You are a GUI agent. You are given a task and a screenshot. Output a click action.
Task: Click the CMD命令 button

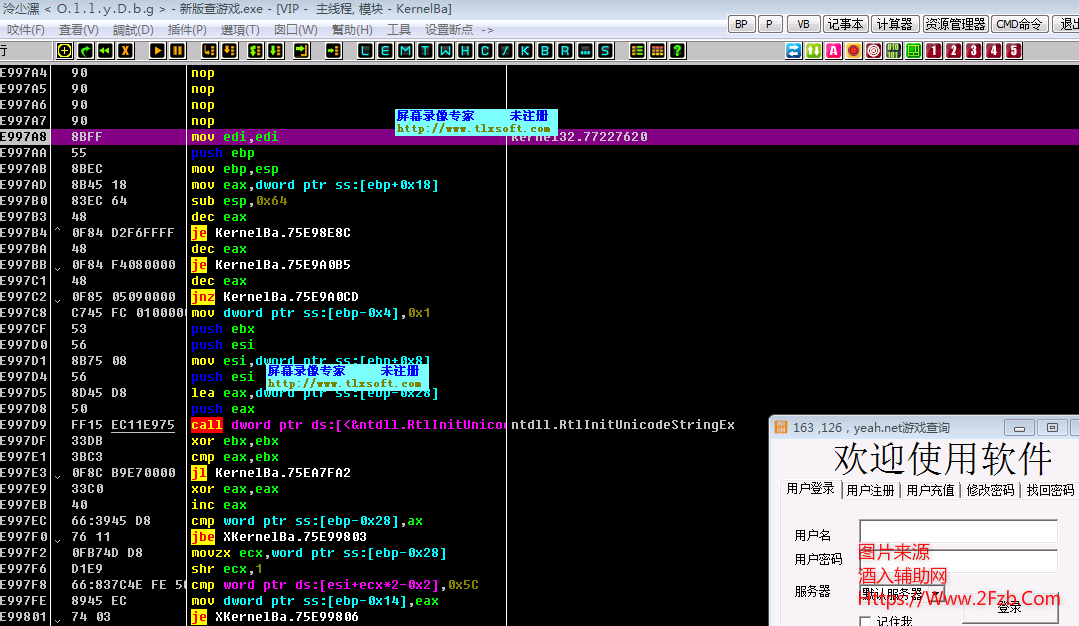1019,24
